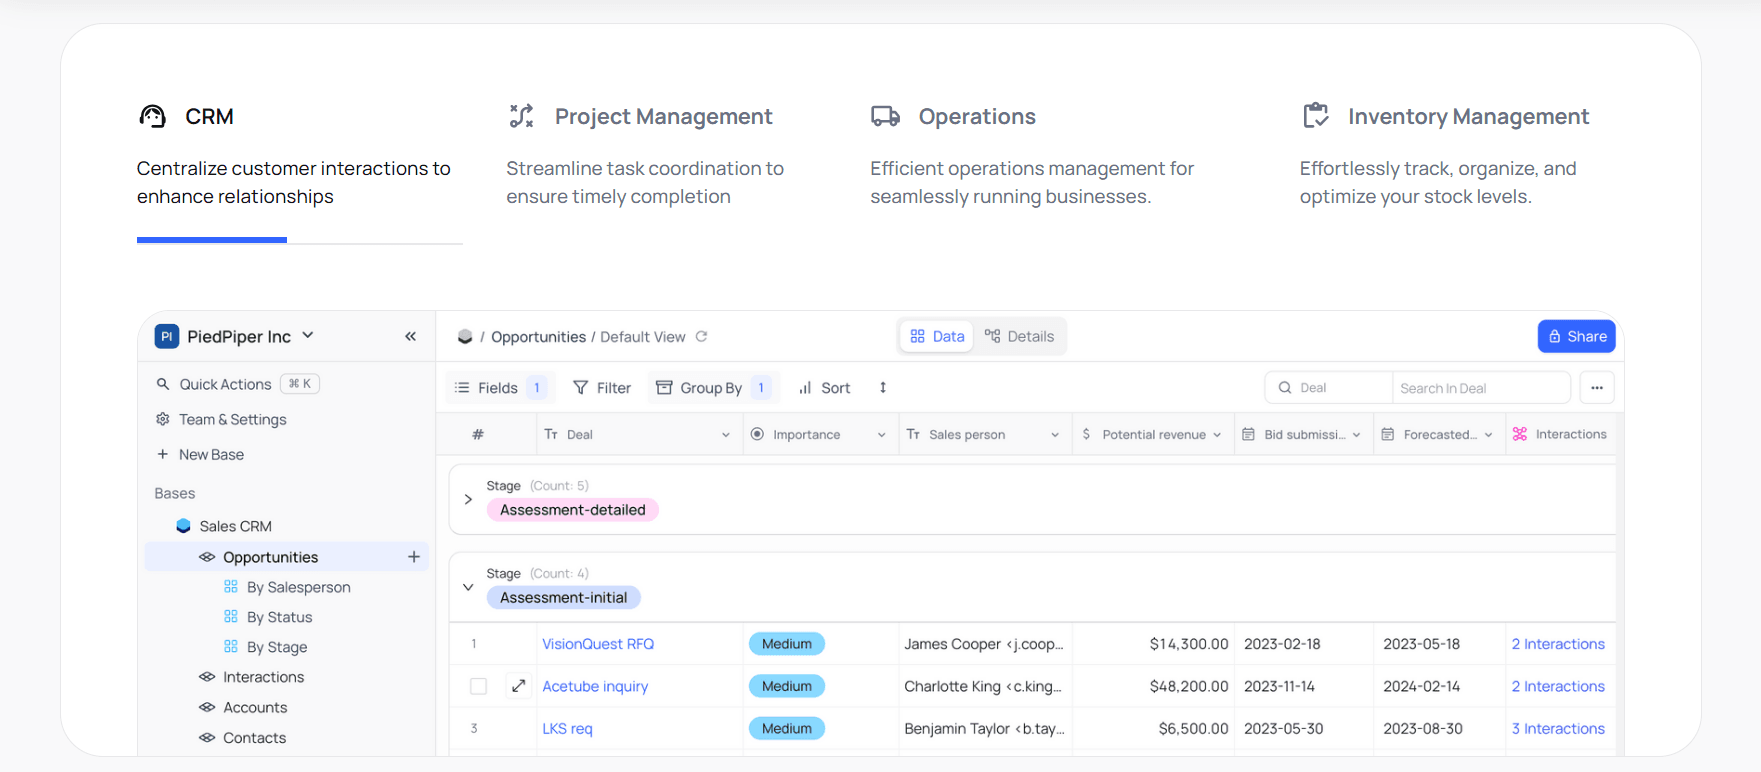The image size is (1761, 772).
Task: Open the By Salesperson view
Action: click(298, 587)
